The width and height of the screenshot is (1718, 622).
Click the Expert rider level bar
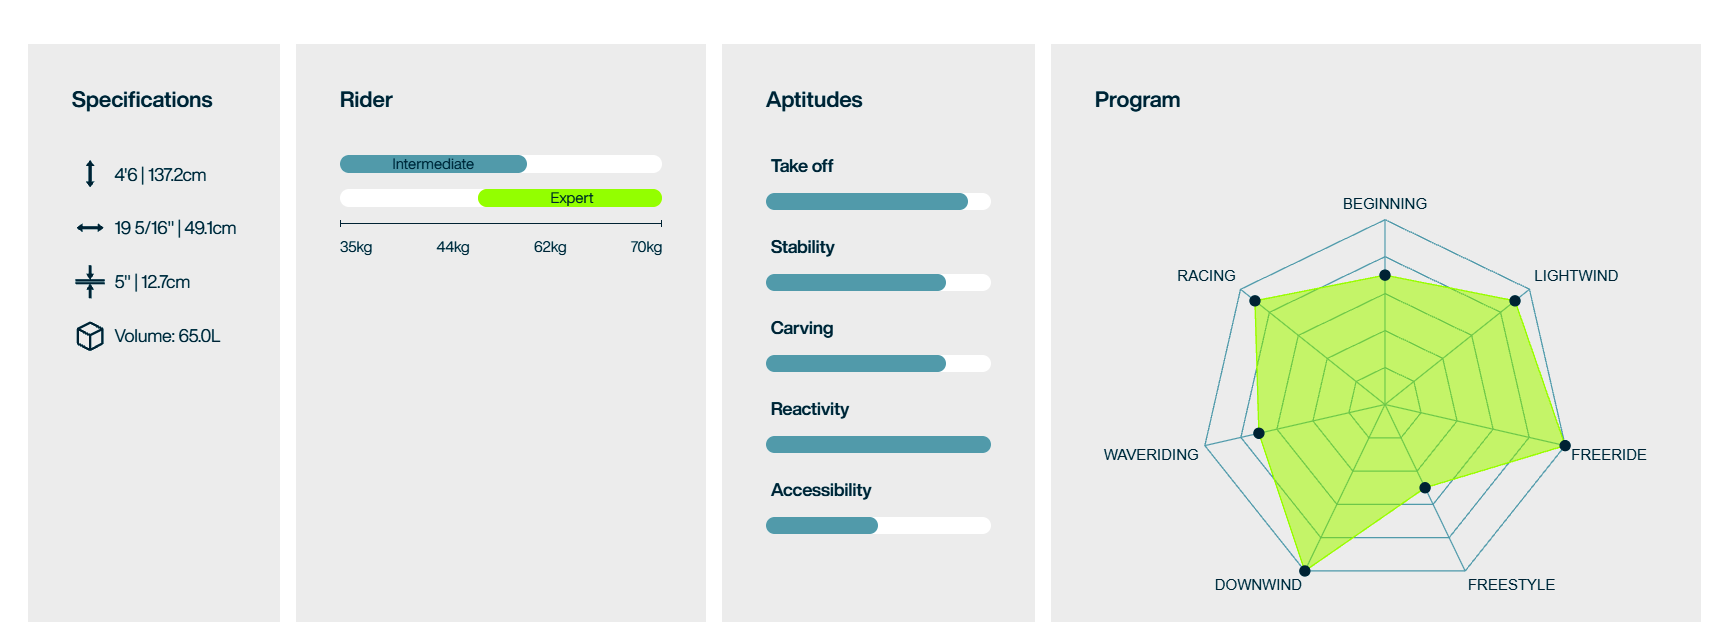point(570,198)
